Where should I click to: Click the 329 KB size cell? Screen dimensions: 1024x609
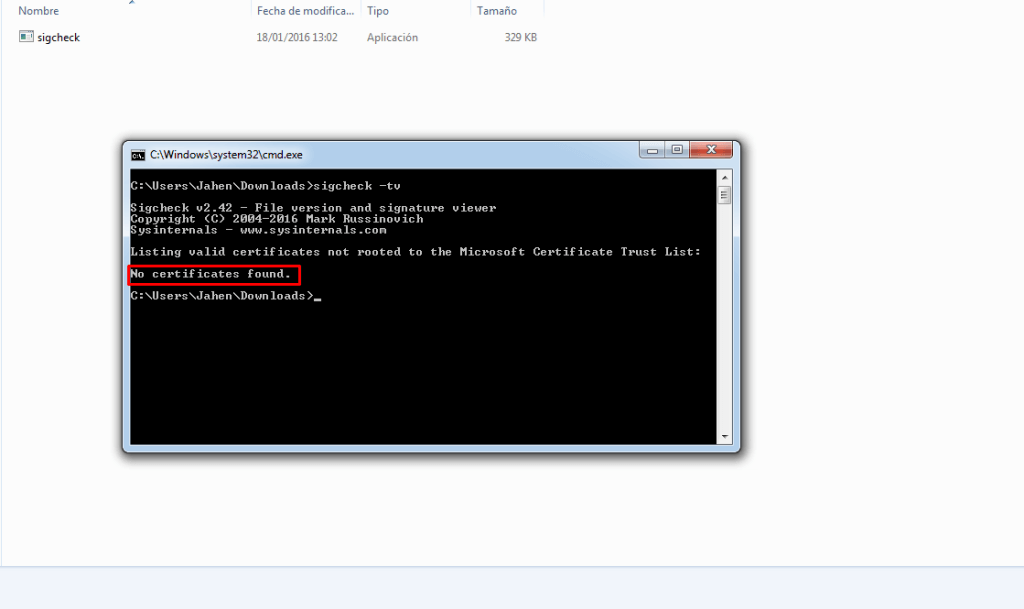click(x=520, y=37)
